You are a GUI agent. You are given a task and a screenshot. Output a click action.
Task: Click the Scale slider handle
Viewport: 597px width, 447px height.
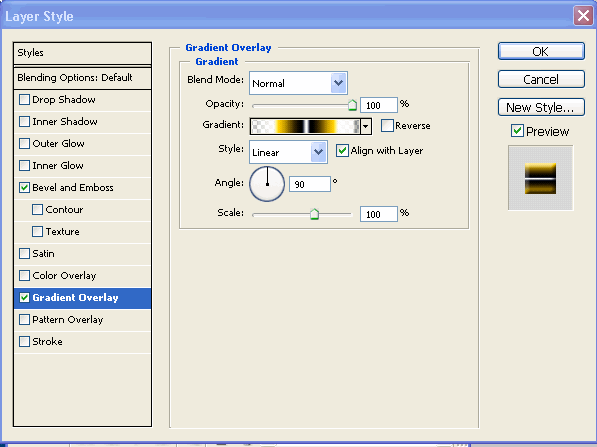coord(314,214)
